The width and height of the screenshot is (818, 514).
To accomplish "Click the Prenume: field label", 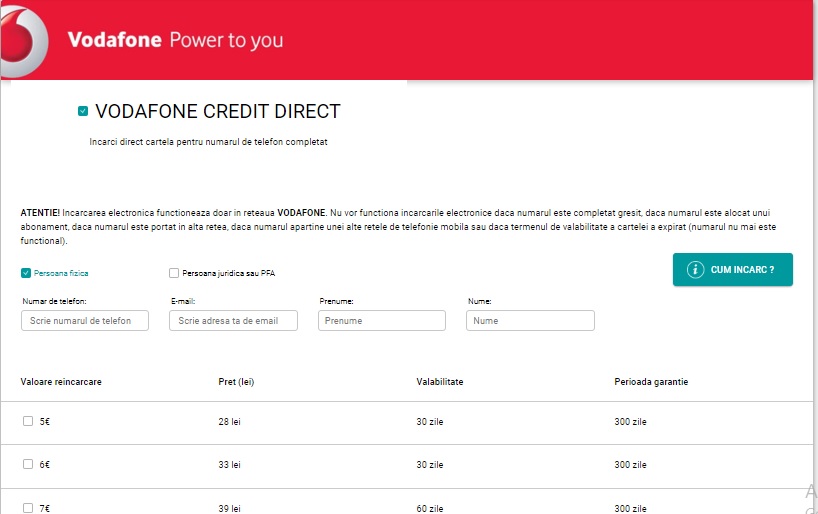I will click(336, 301).
